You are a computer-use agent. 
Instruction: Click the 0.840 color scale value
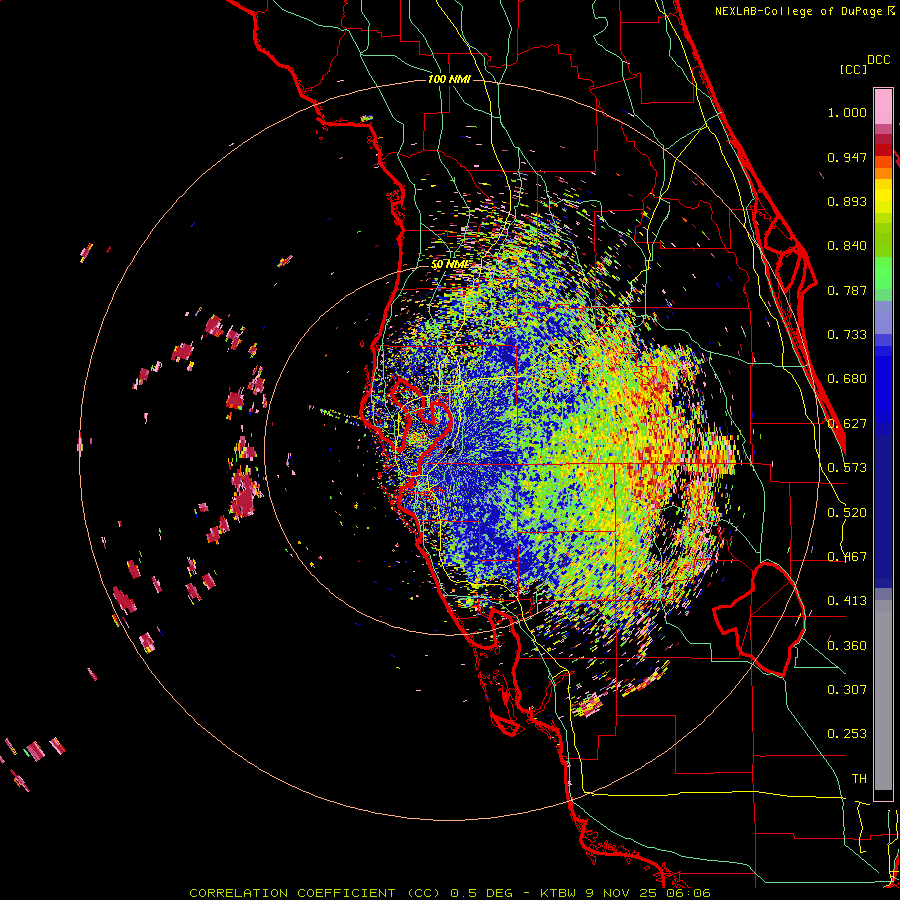[x=847, y=246]
